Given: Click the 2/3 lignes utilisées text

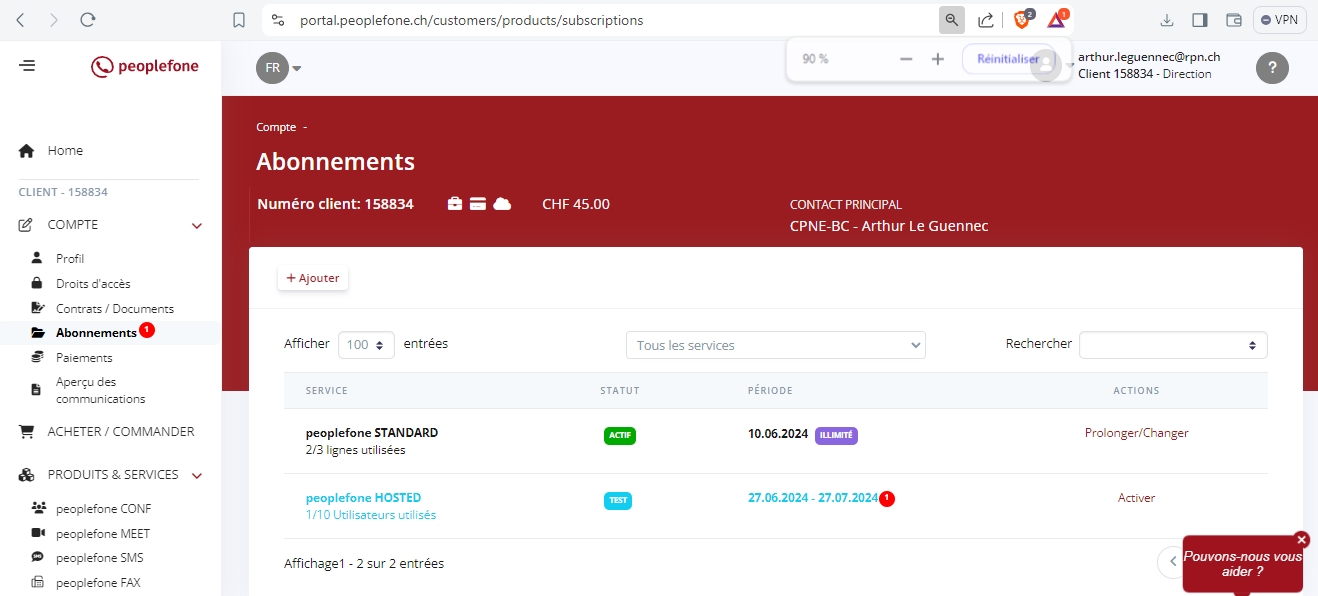Looking at the screenshot, I should pyautogui.click(x=356, y=450).
